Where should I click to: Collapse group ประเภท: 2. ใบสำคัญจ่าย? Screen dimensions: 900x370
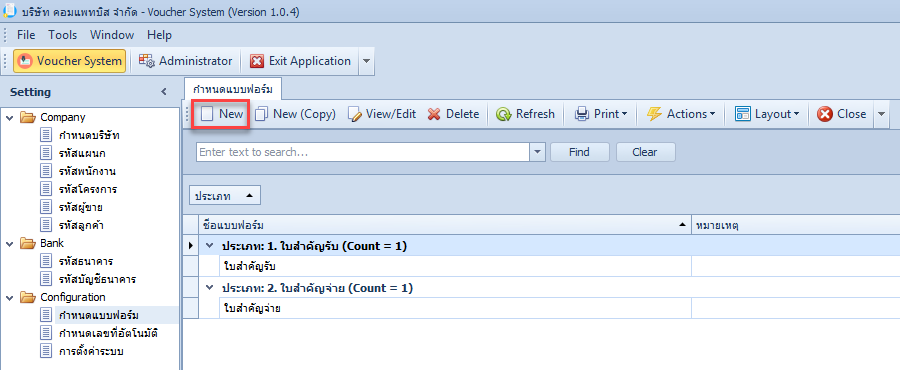tap(210, 288)
